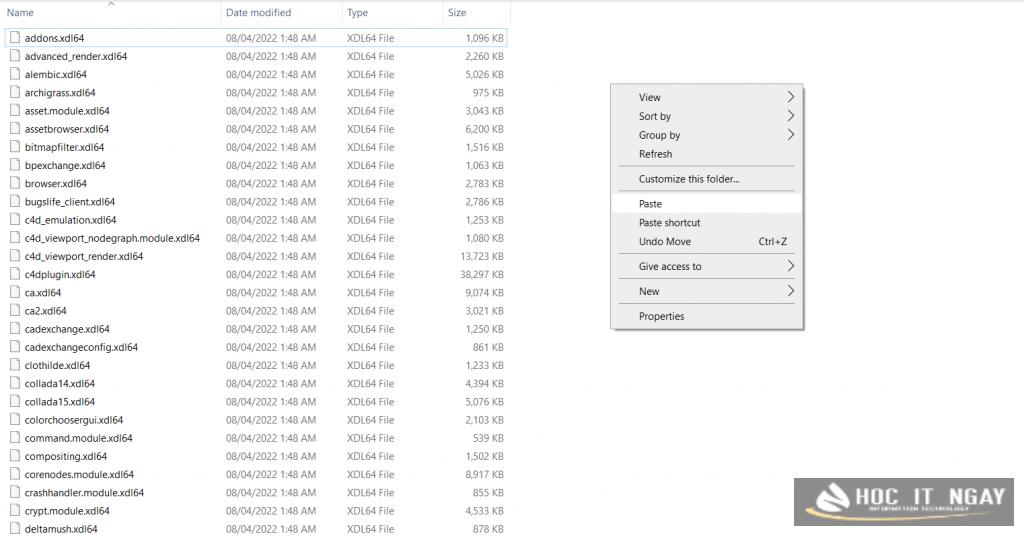Screen dimensions: 1024x536
Task: Select file cadexchange.xdl64
Action: tap(67, 329)
